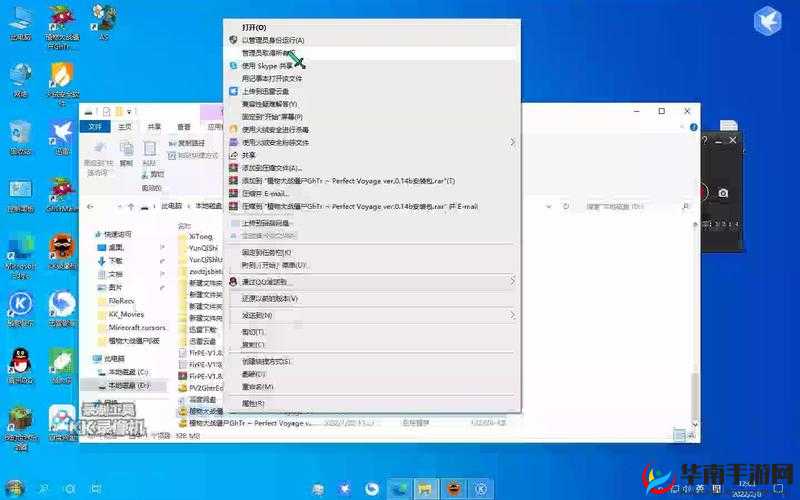
Task: Choose 打开(O) in the context menu
Action: click(x=254, y=27)
